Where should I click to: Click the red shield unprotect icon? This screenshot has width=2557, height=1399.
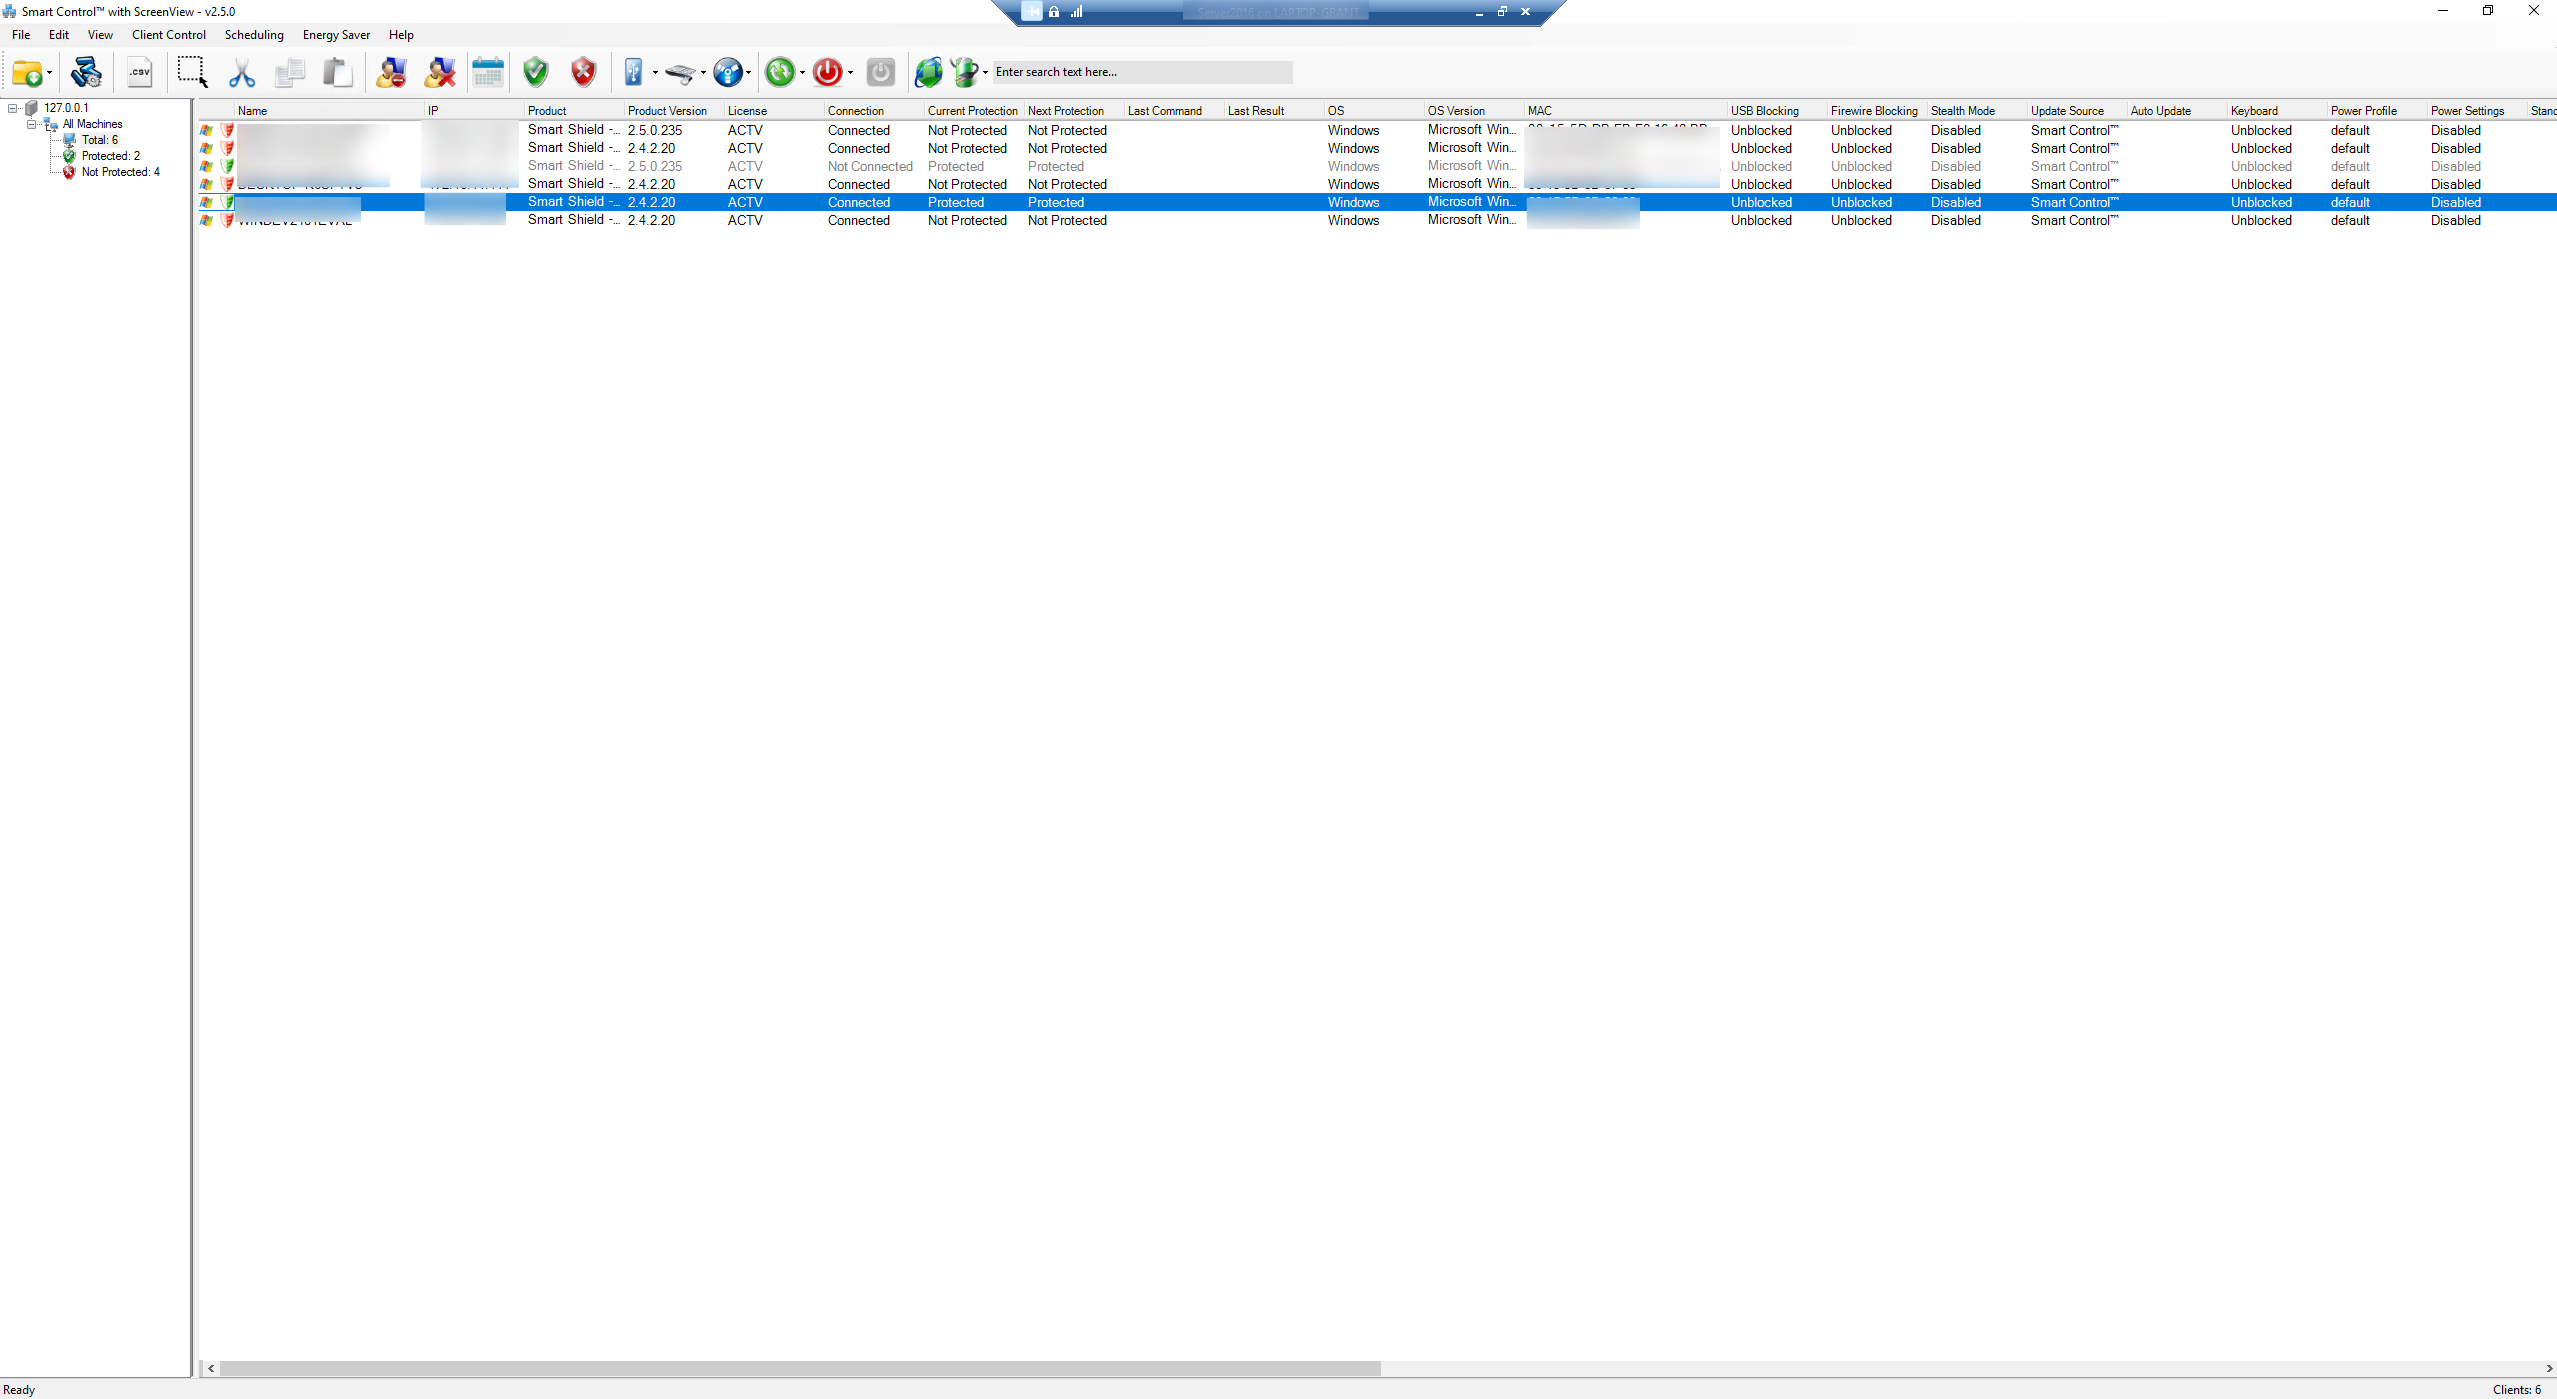584,72
